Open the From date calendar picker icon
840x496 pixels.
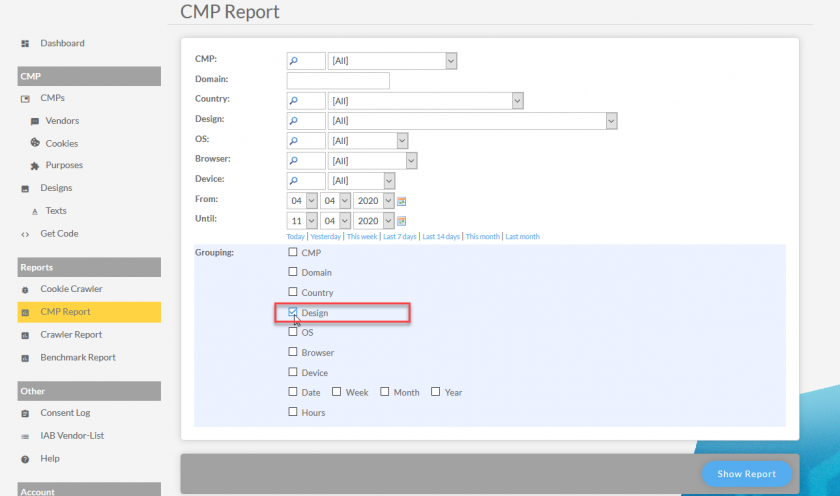click(x=401, y=201)
